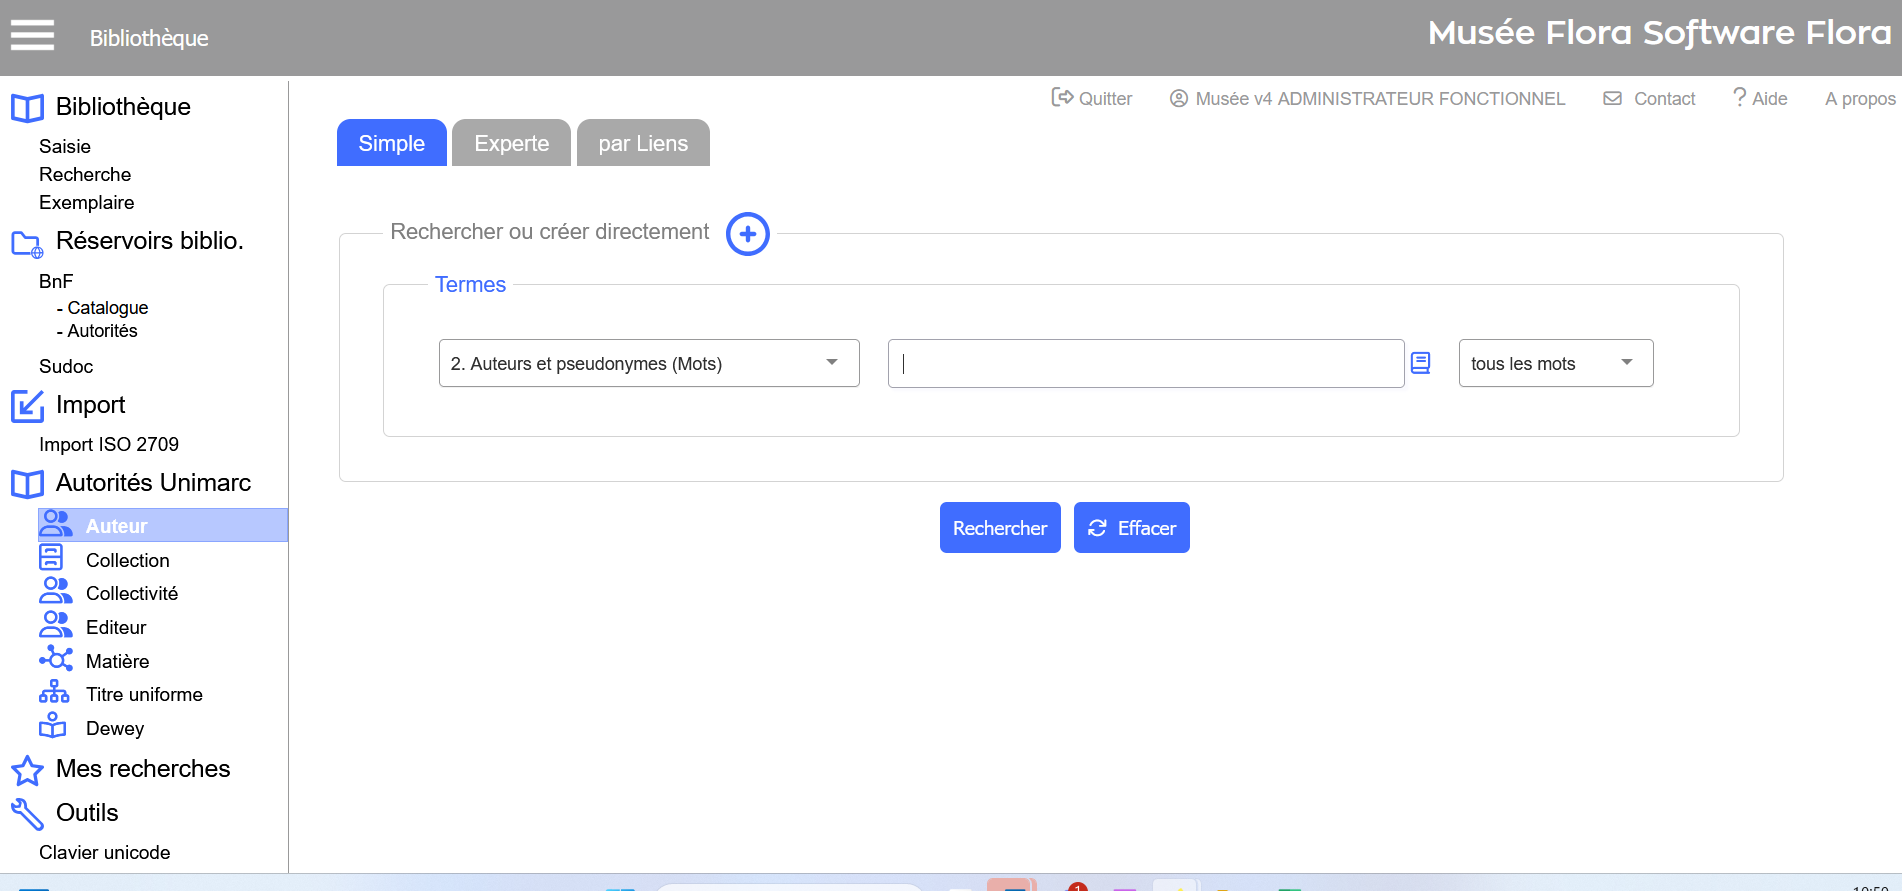This screenshot has height=891, width=1902.
Task: Select the Auteur authority entry
Action: [163, 525]
